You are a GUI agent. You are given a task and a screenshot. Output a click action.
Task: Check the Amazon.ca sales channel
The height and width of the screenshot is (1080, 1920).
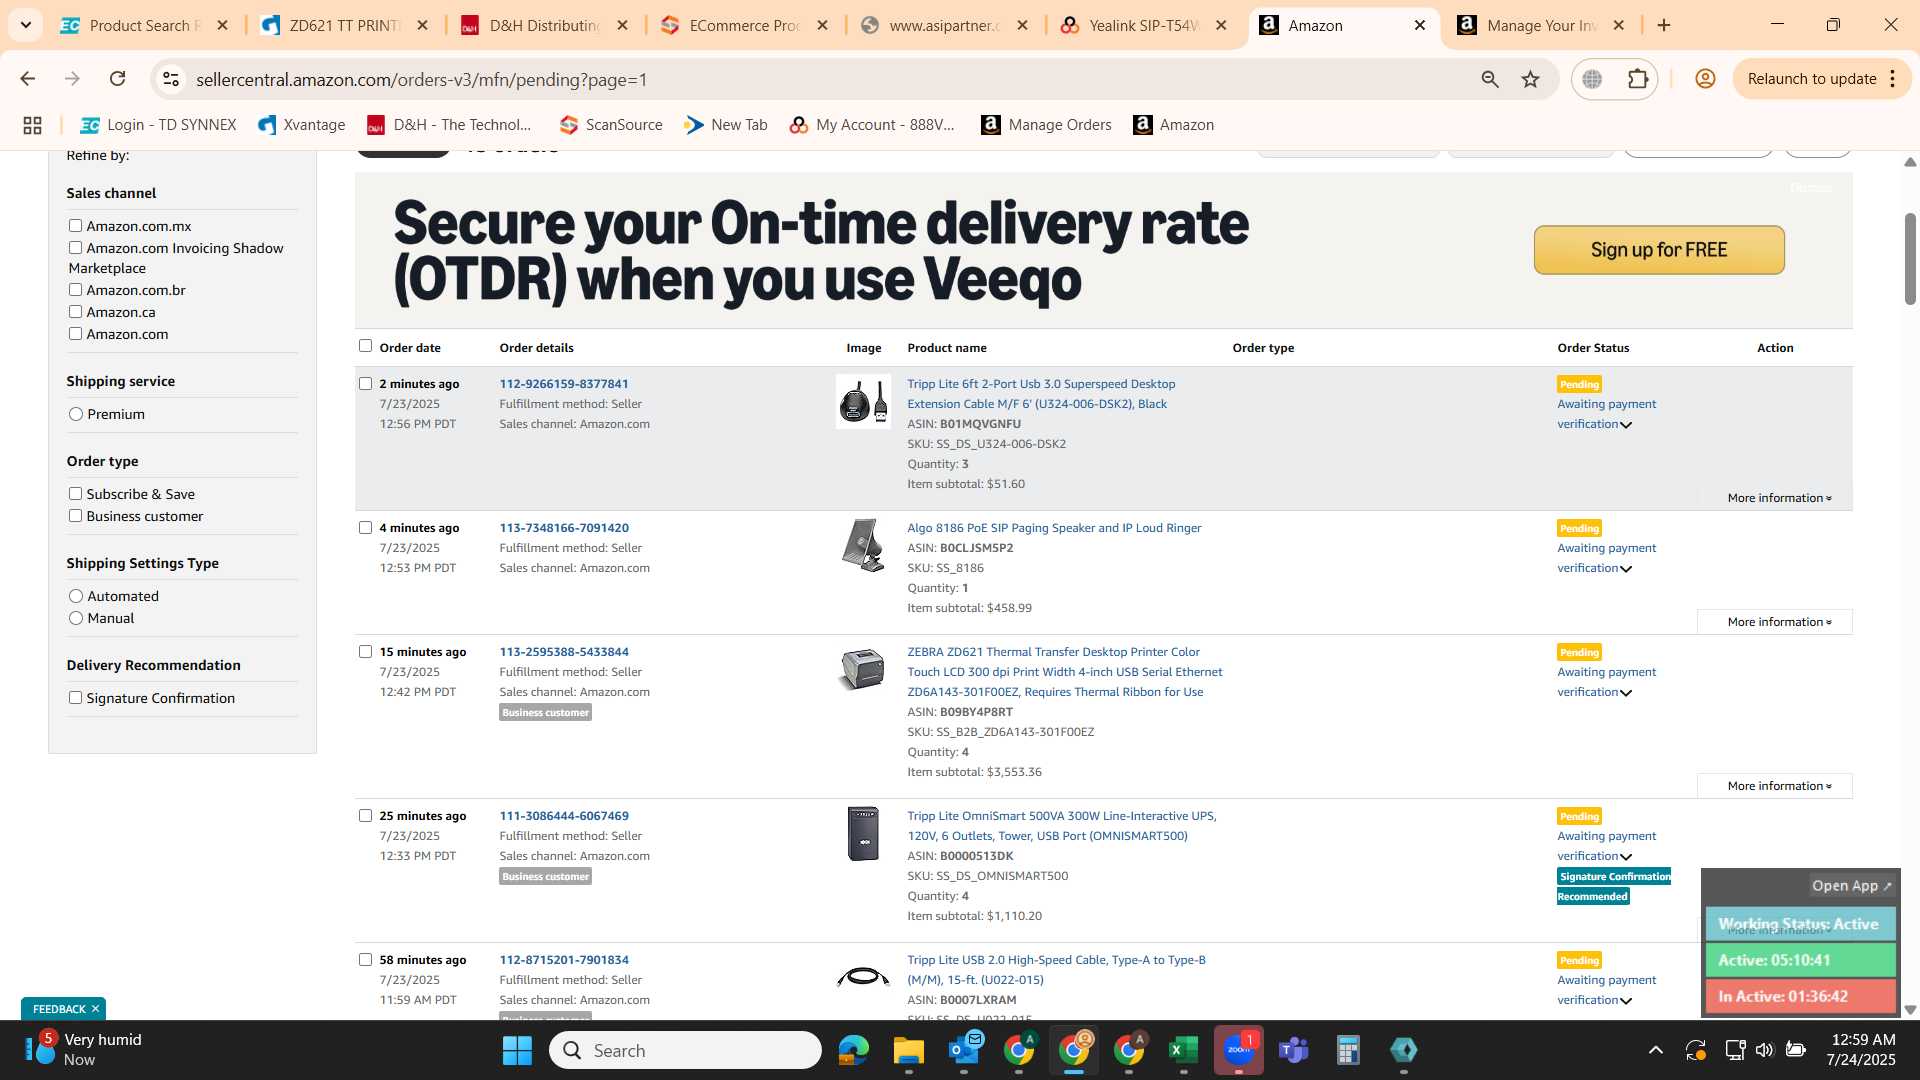75,312
